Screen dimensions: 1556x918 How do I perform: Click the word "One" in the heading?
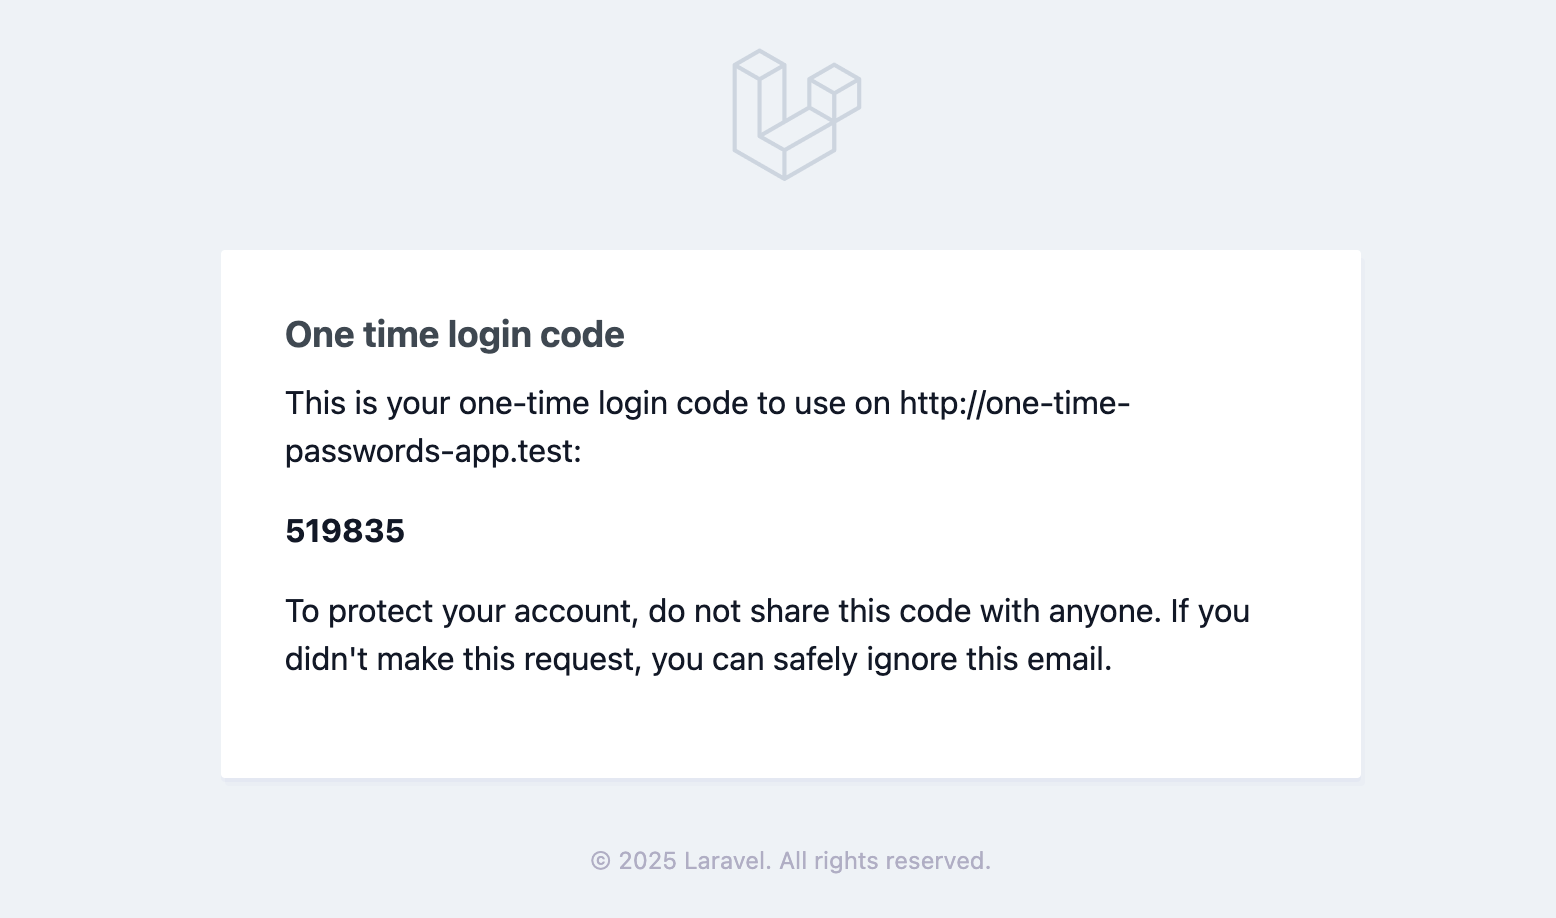(319, 335)
